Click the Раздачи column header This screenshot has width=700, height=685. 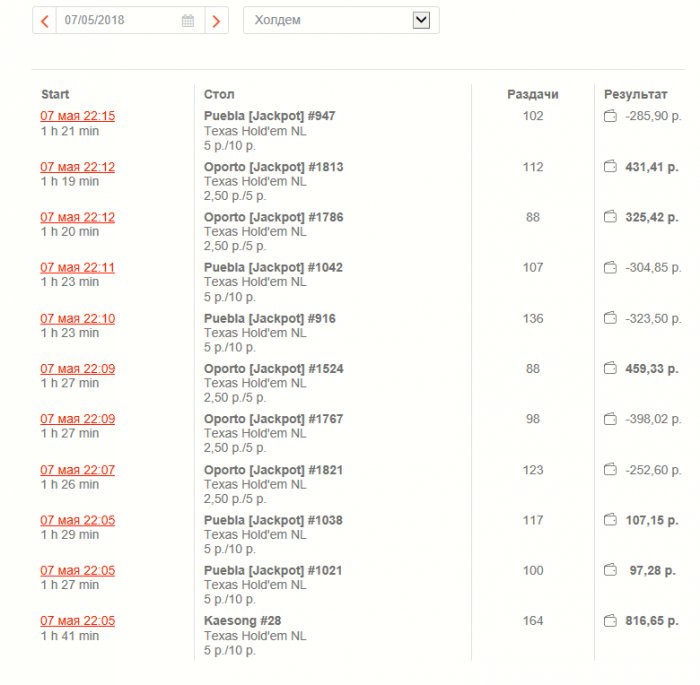533,94
